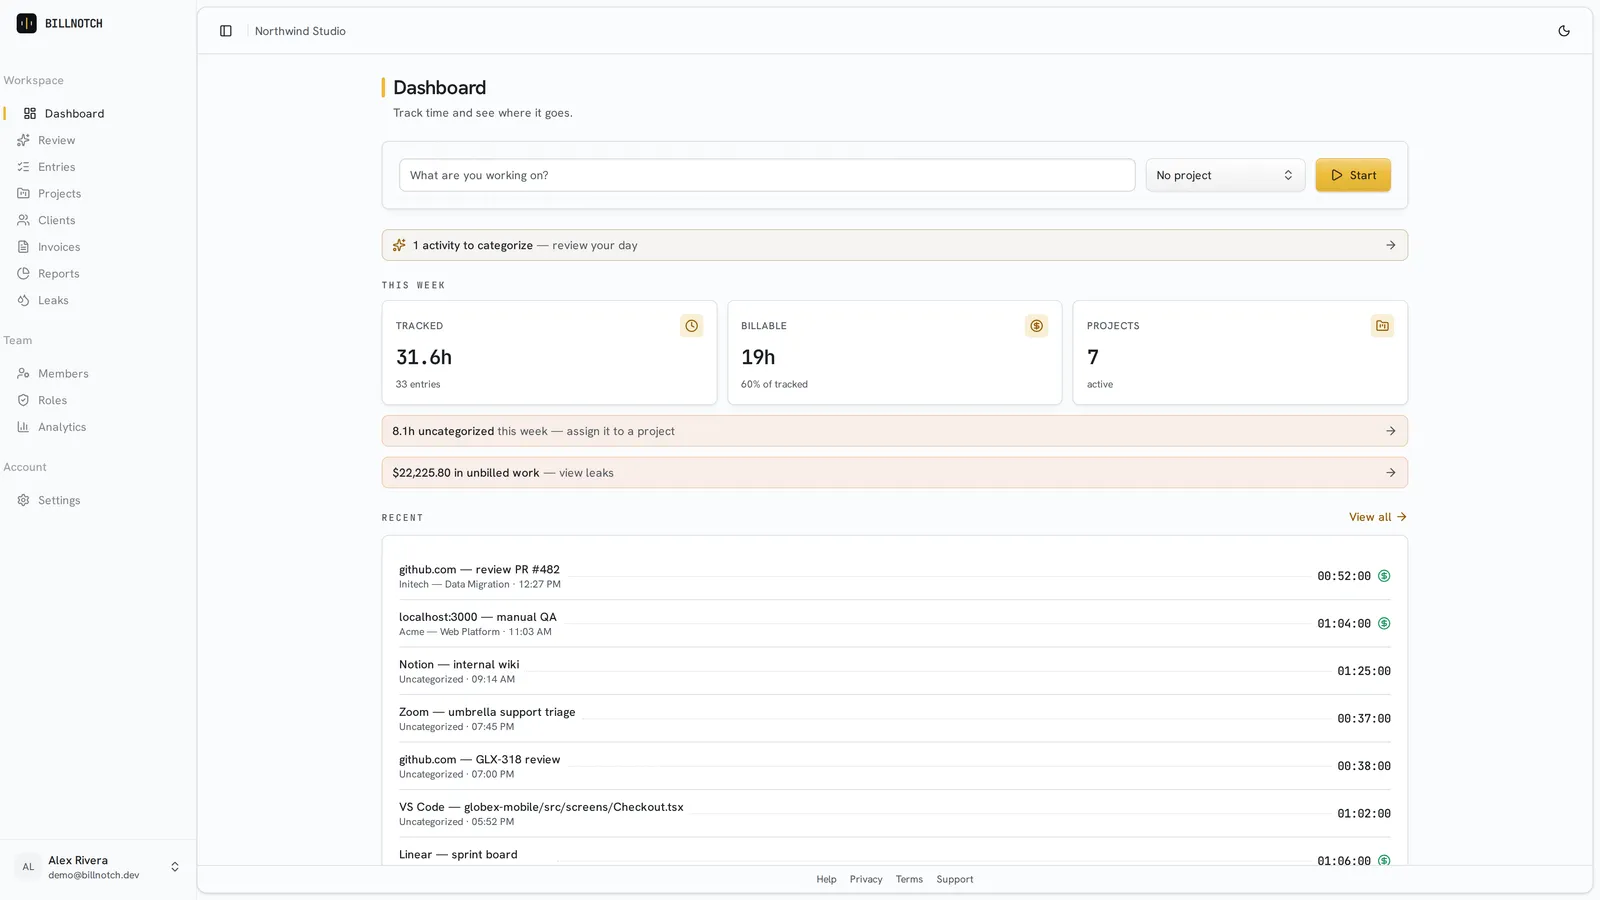The height and width of the screenshot is (900, 1600).
Task: Start the timer with Start button
Action: point(1353,175)
